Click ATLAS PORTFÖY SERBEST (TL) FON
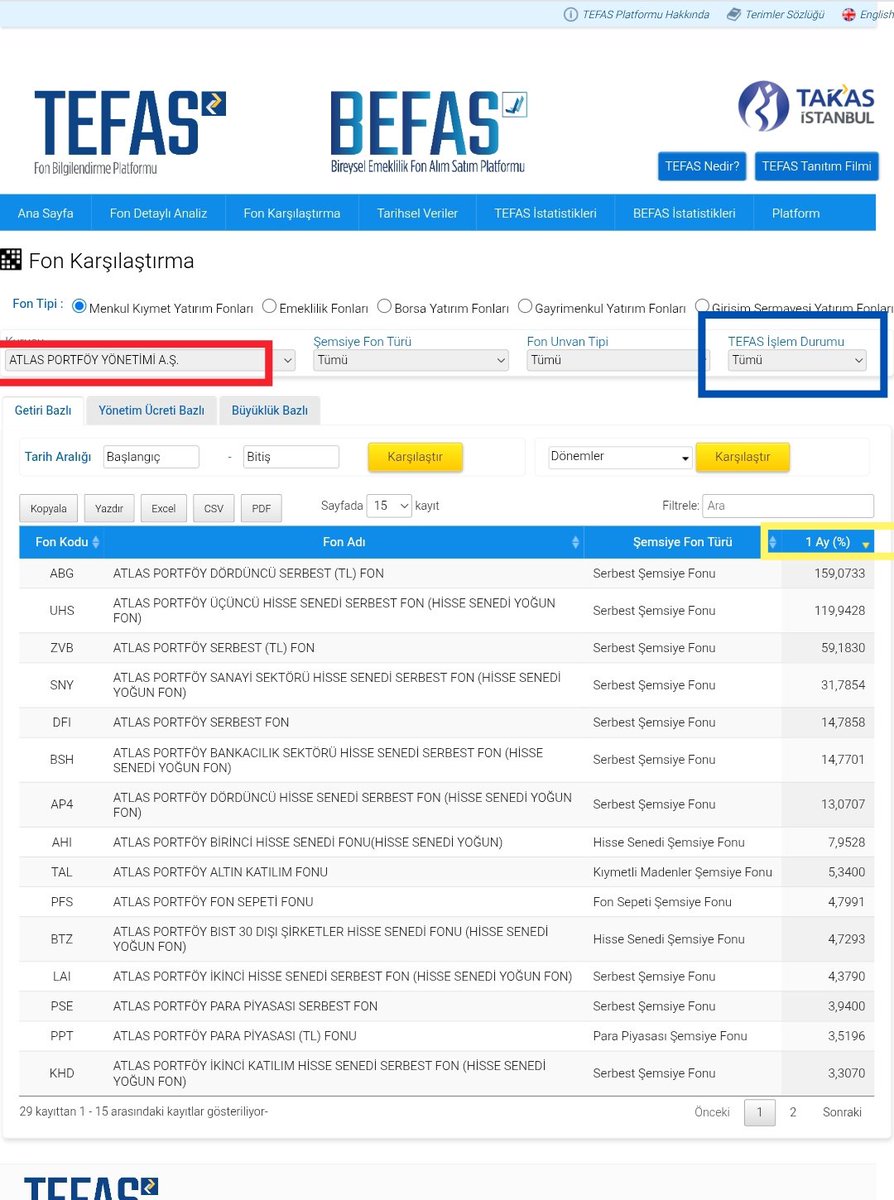Viewport: 894px width, 1200px height. point(214,648)
